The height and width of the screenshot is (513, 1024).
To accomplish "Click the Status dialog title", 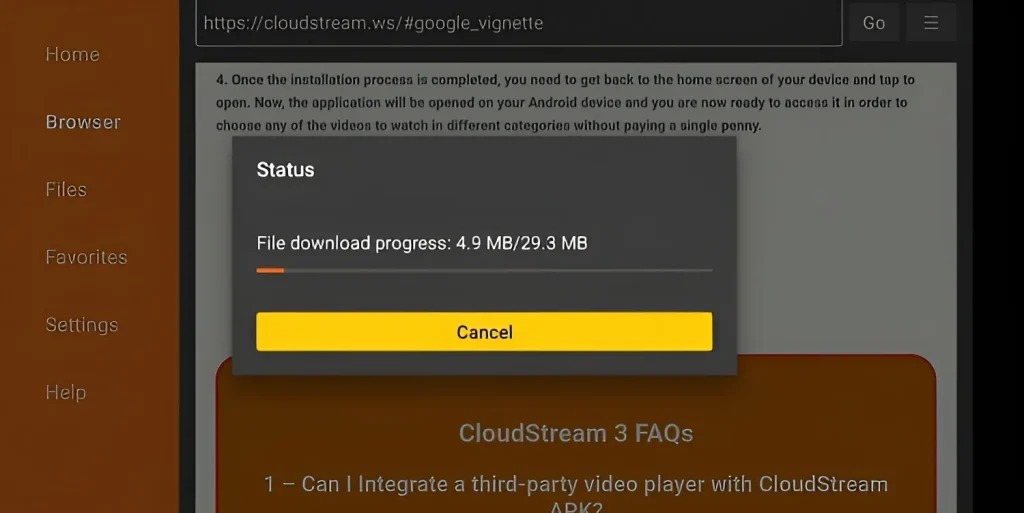I will 285,170.
